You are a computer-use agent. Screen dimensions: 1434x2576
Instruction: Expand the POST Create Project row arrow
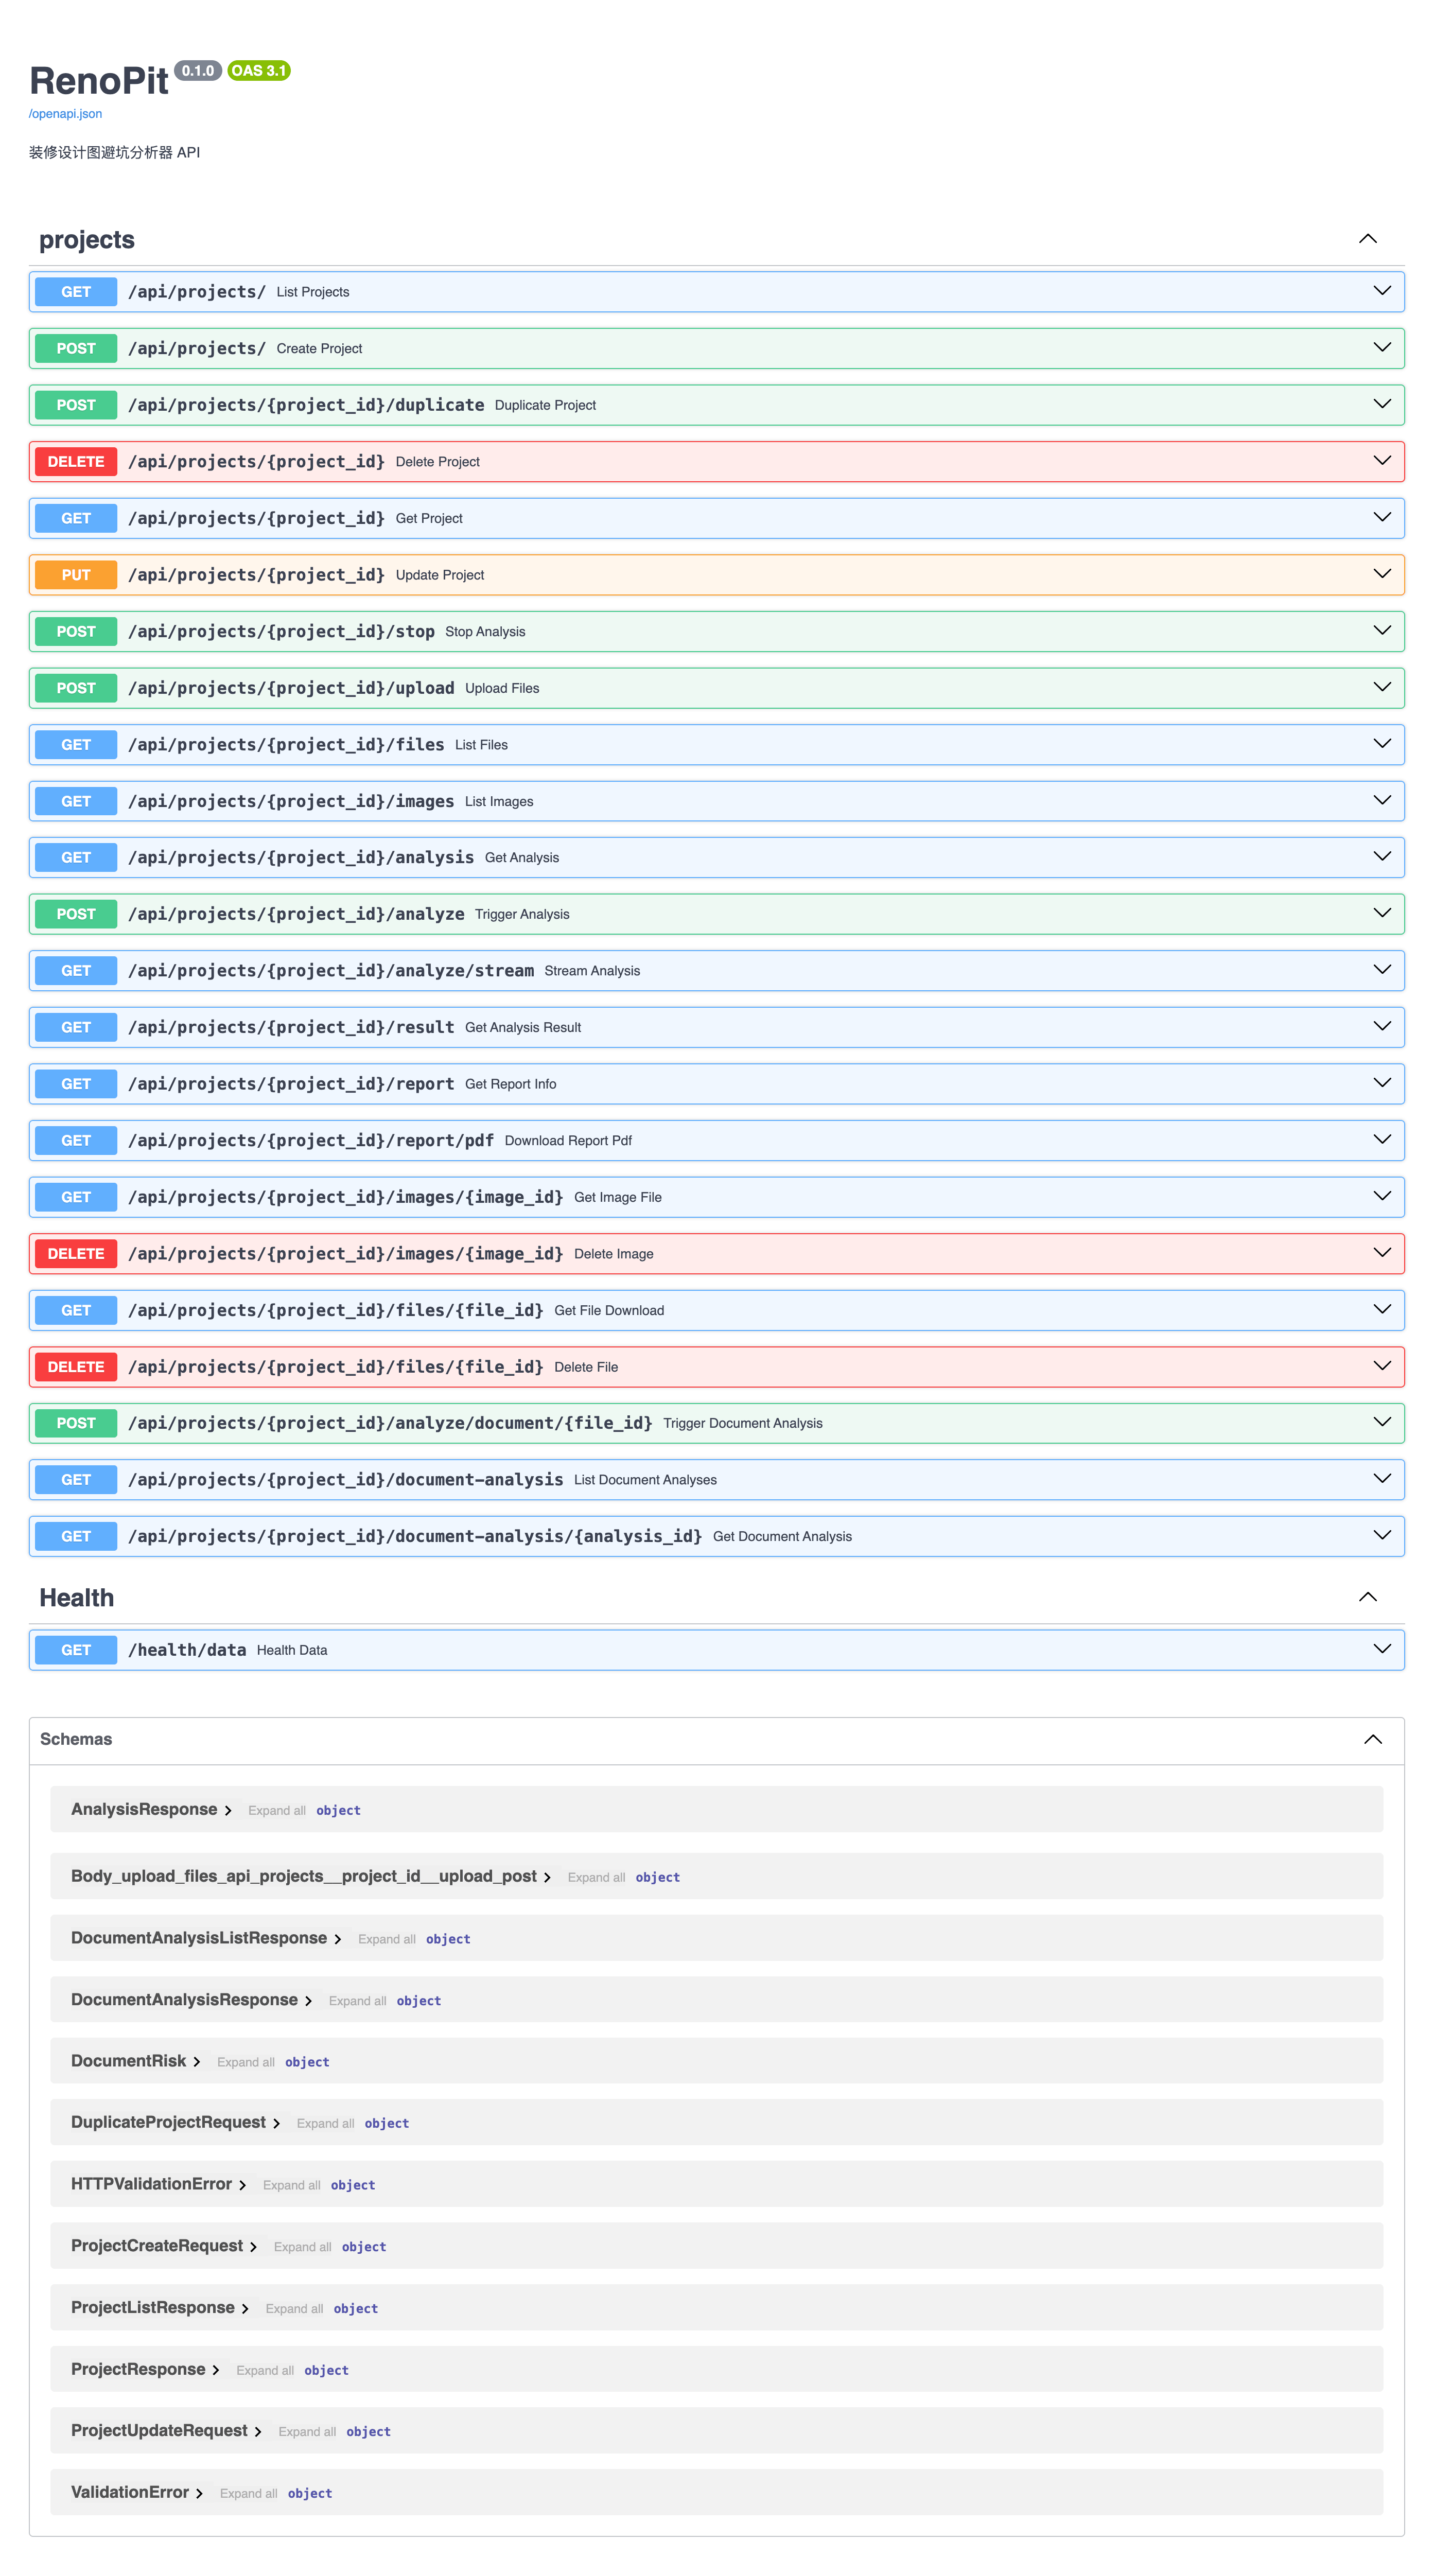(x=1382, y=348)
